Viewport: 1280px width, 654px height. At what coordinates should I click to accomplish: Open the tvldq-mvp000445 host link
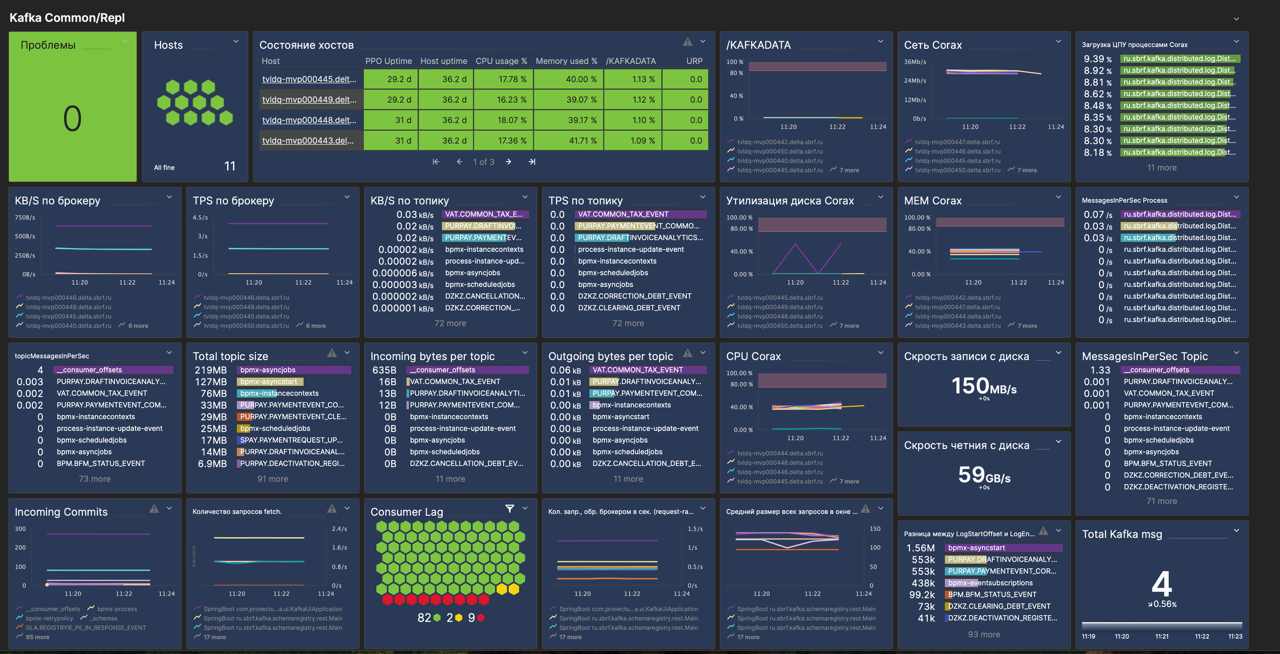(x=305, y=80)
